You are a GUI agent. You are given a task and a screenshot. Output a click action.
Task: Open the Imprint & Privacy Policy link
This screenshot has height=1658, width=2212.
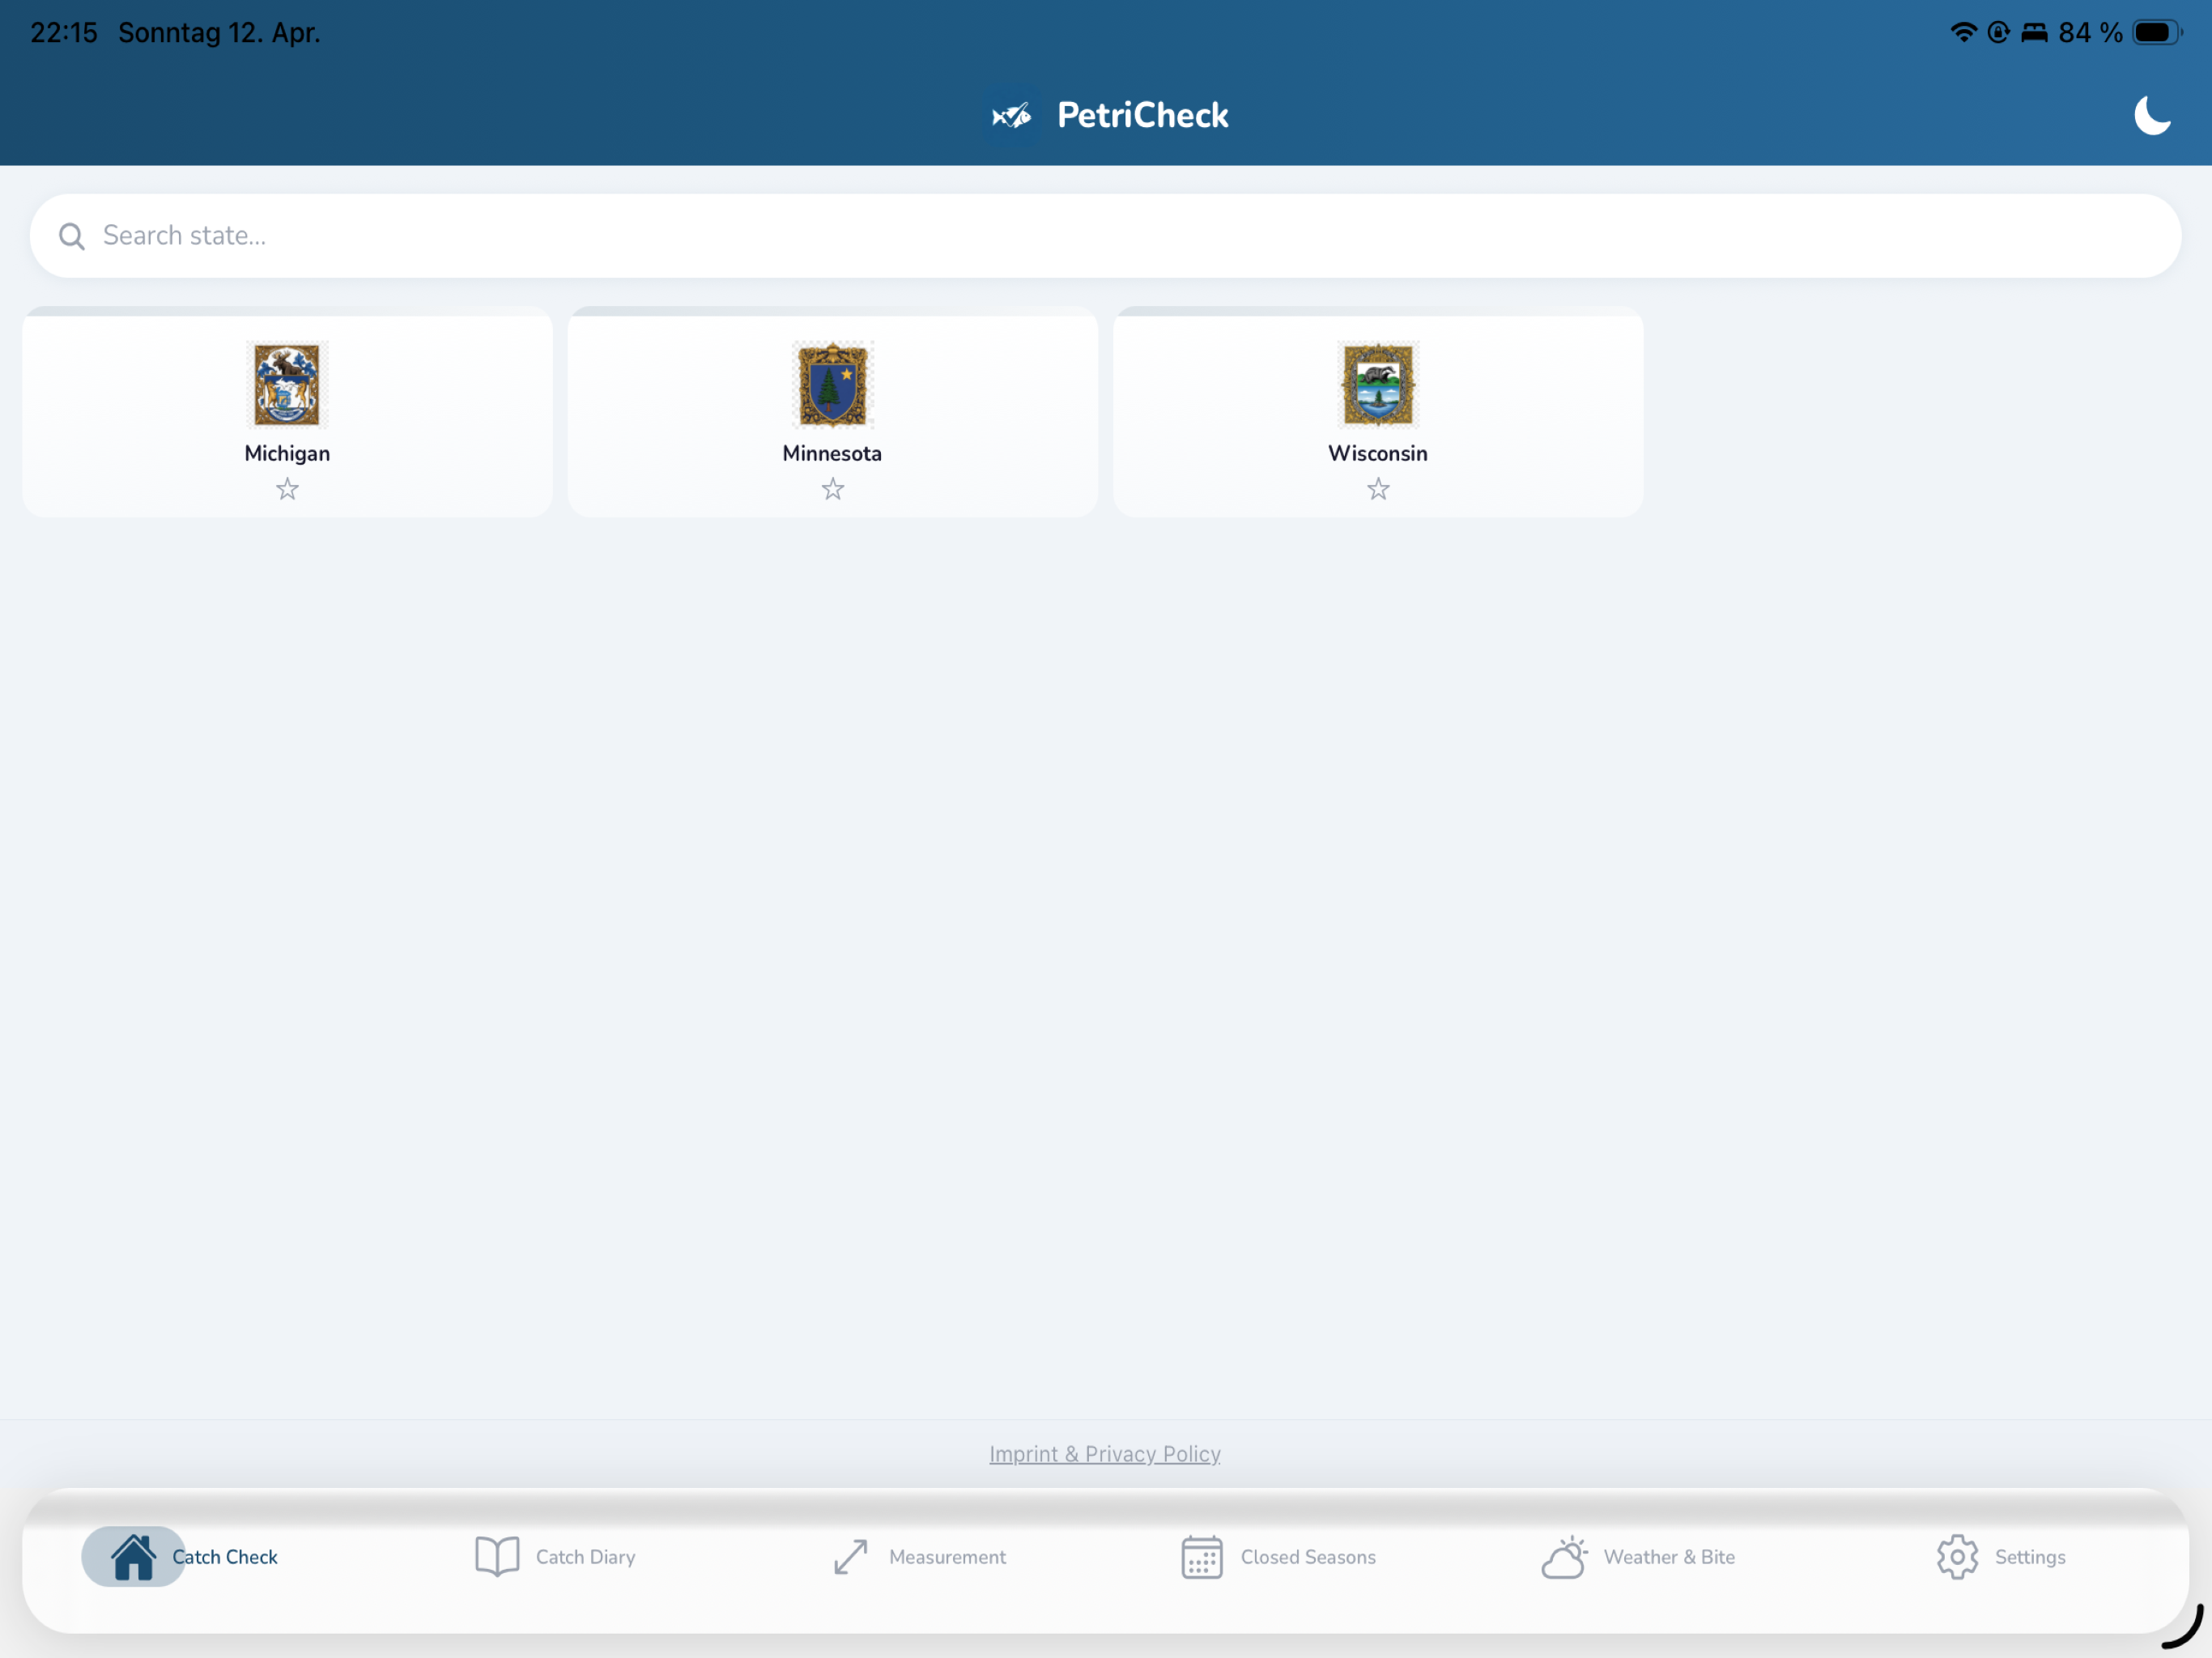point(1105,1454)
